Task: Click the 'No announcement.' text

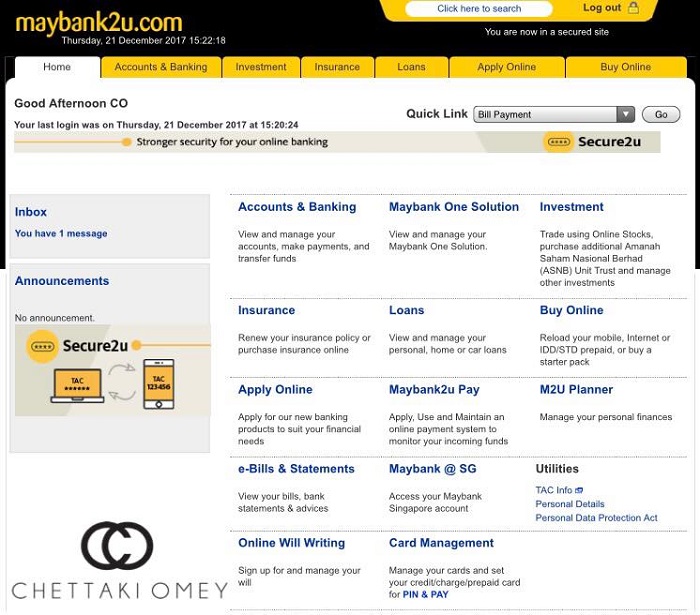Action: [x=54, y=318]
